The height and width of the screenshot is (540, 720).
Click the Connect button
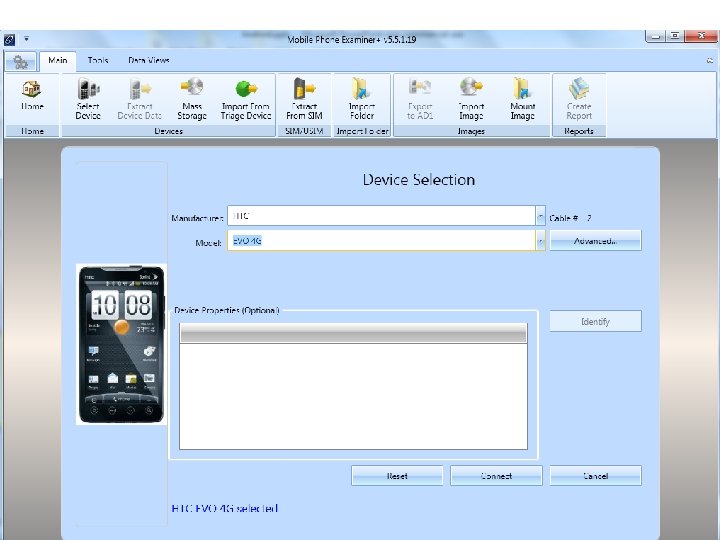coord(496,476)
